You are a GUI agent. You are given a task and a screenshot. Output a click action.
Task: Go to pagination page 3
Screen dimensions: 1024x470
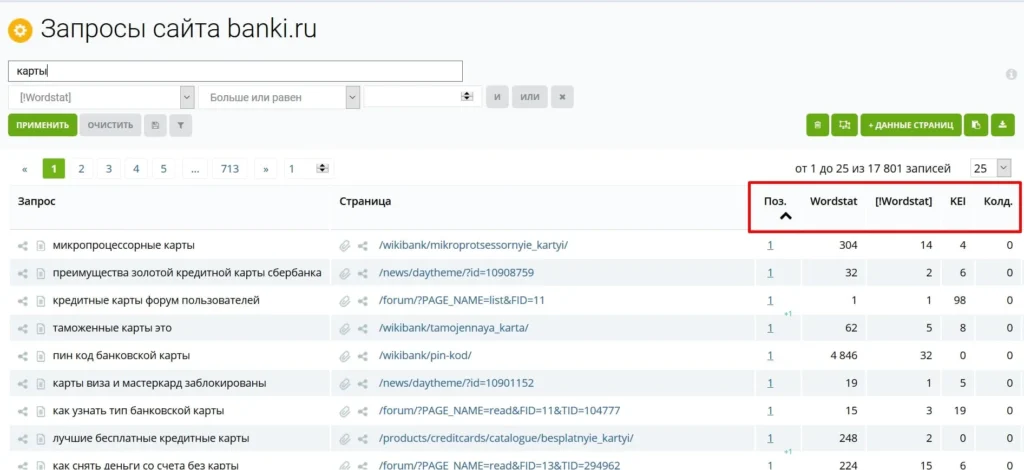point(108,168)
